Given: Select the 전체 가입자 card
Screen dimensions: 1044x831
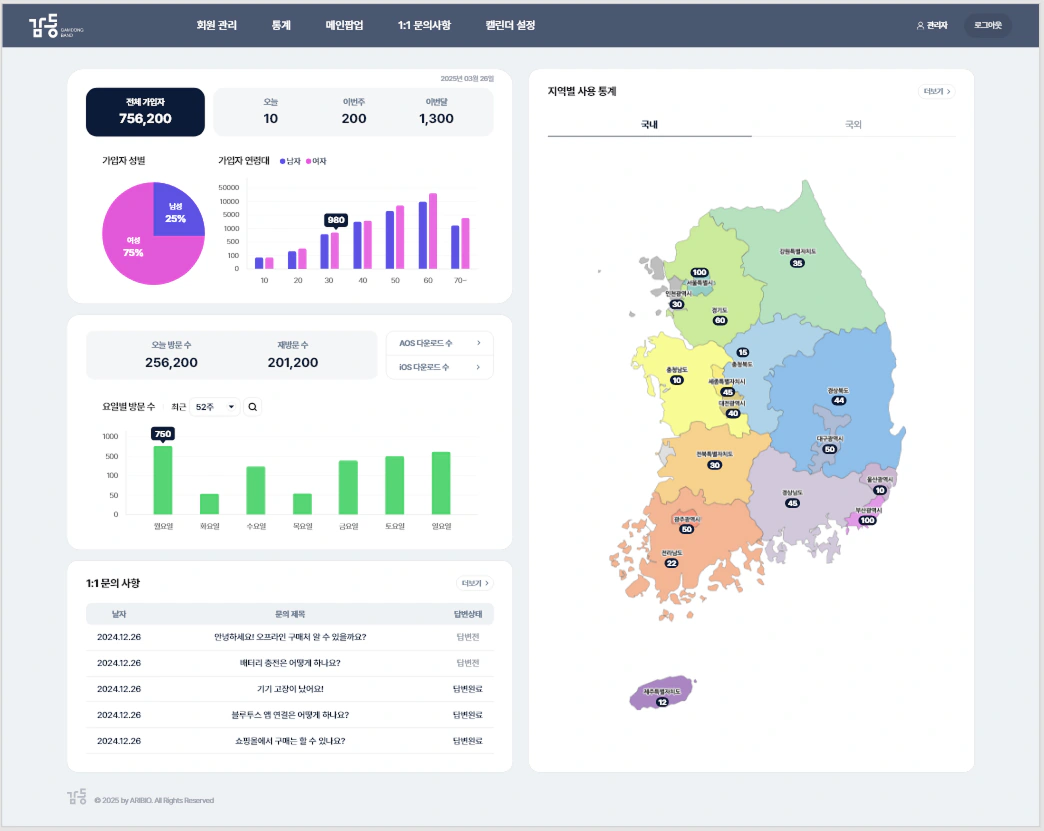Looking at the screenshot, I should pos(145,112).
